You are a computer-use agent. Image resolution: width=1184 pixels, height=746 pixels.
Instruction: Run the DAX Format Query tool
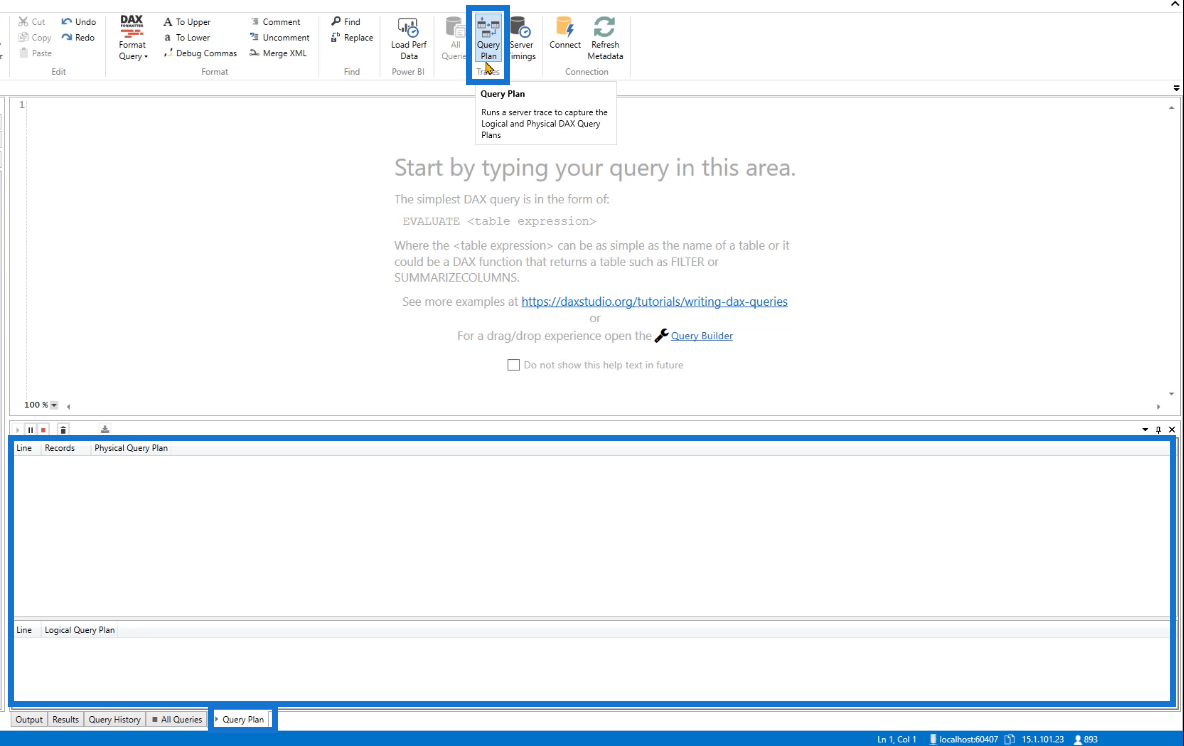click(x=132, y=38)
